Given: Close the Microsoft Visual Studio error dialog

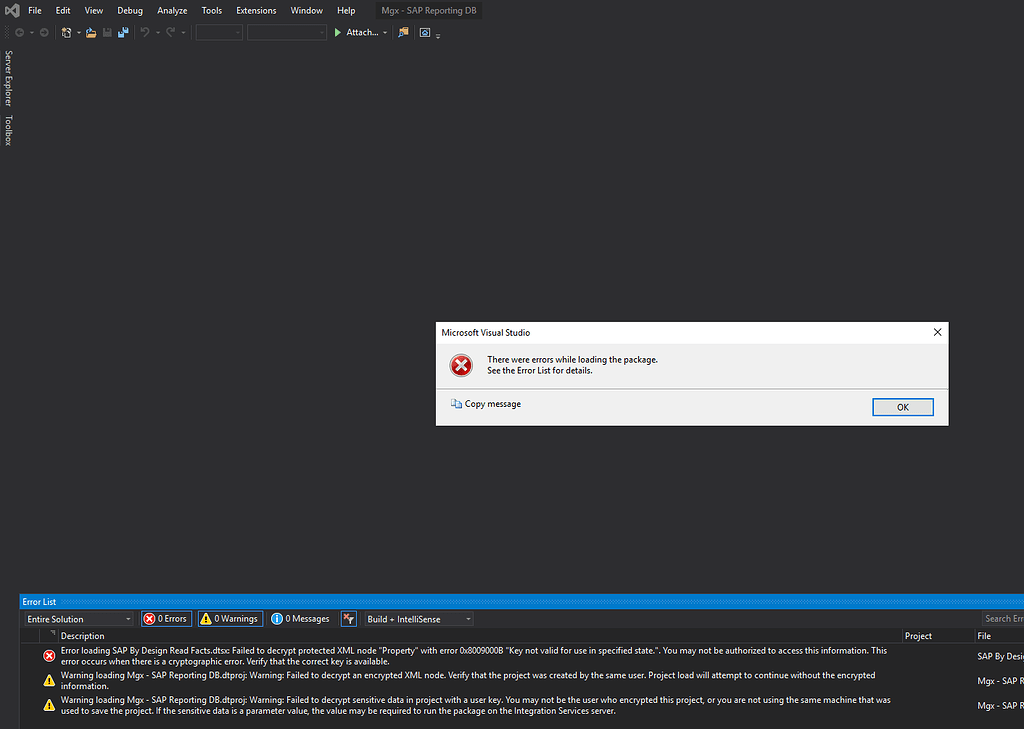Looking at the screenshot, I should (937, 332).
